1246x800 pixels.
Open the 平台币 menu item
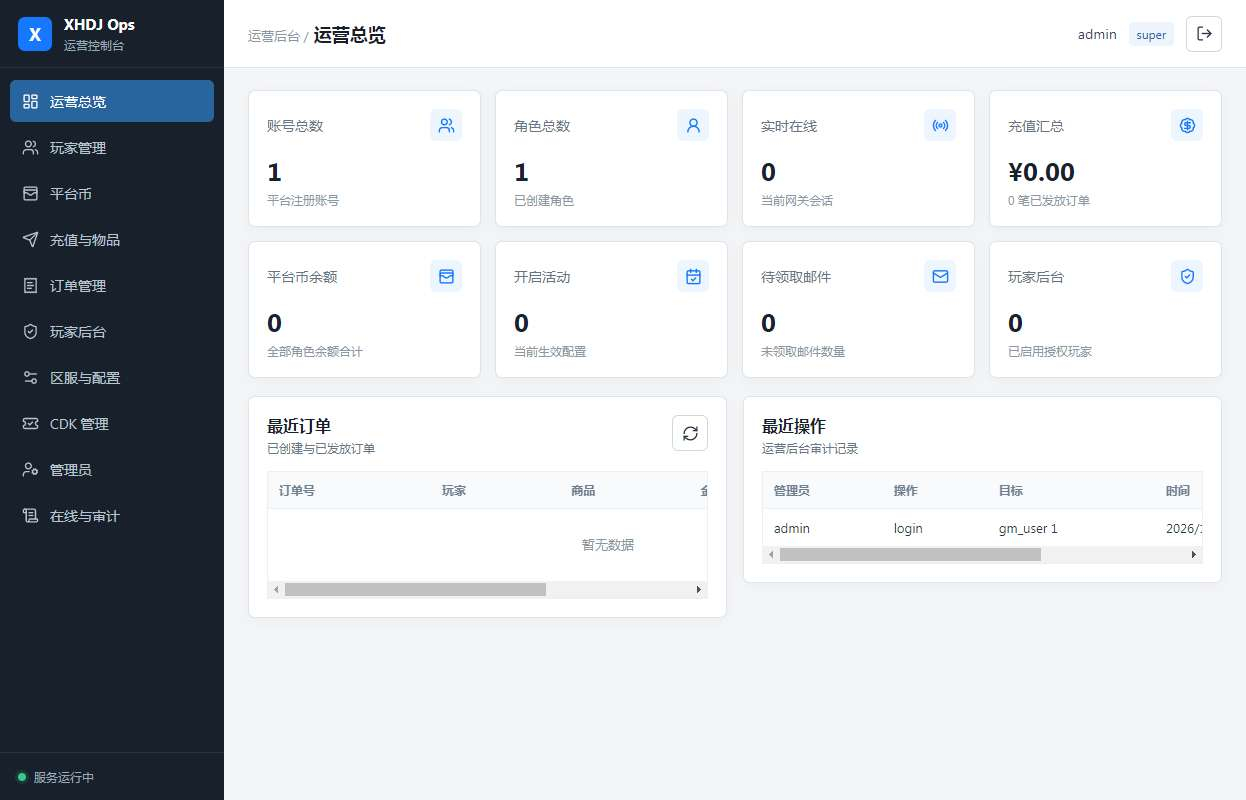tap(112, 193)
